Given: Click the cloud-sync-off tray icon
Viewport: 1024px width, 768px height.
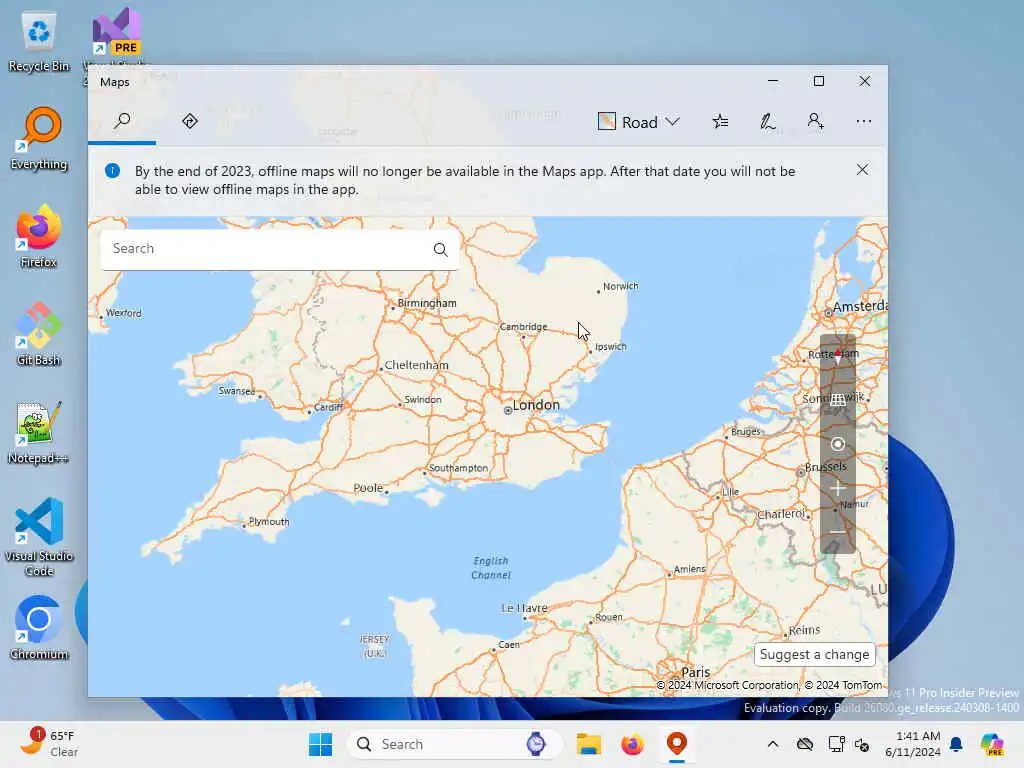Looking at the screenshot, I should [x=805, y=744].
